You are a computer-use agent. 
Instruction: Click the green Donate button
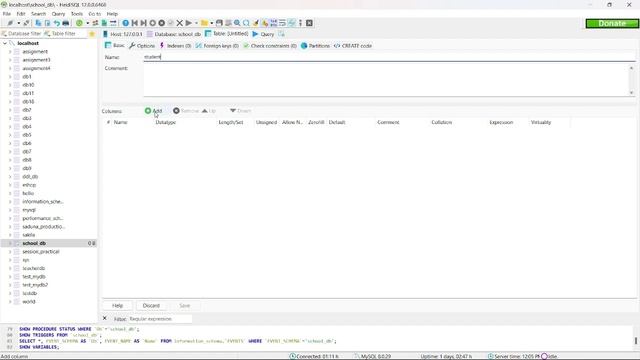(612, 24)
